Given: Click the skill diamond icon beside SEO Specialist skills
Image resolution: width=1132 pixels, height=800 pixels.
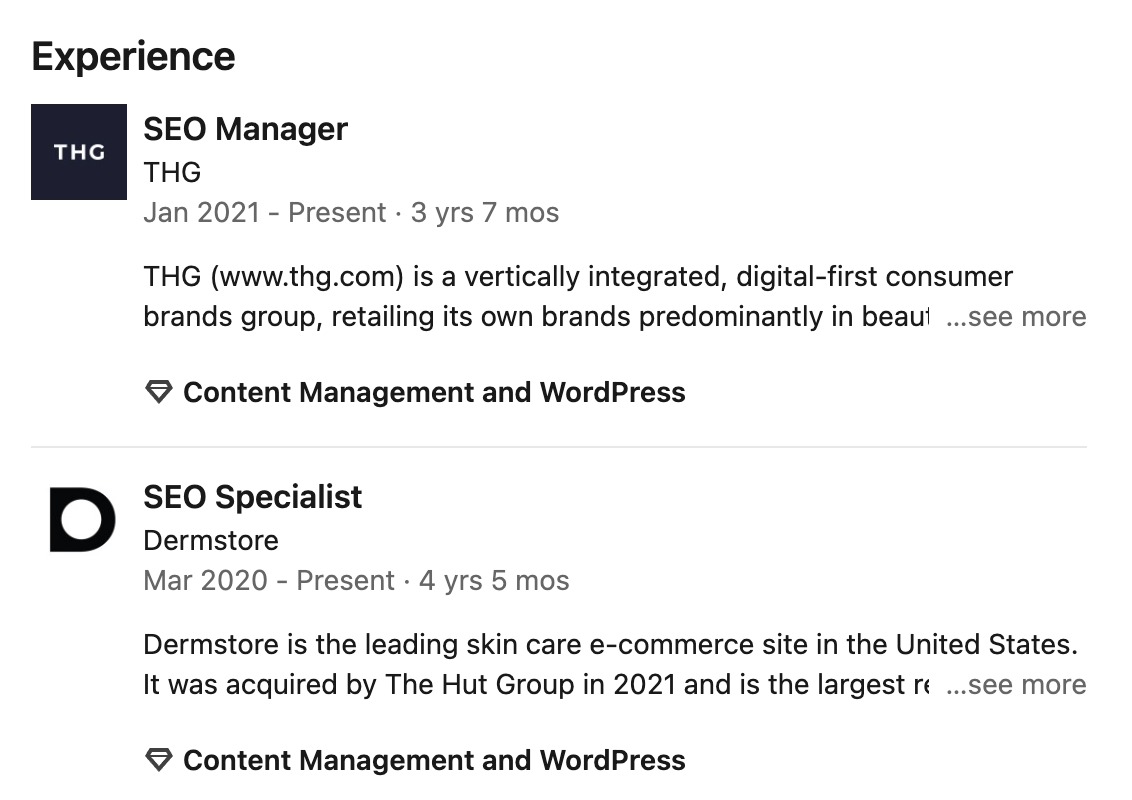Looking at the screenshot, I should (158, 760).
